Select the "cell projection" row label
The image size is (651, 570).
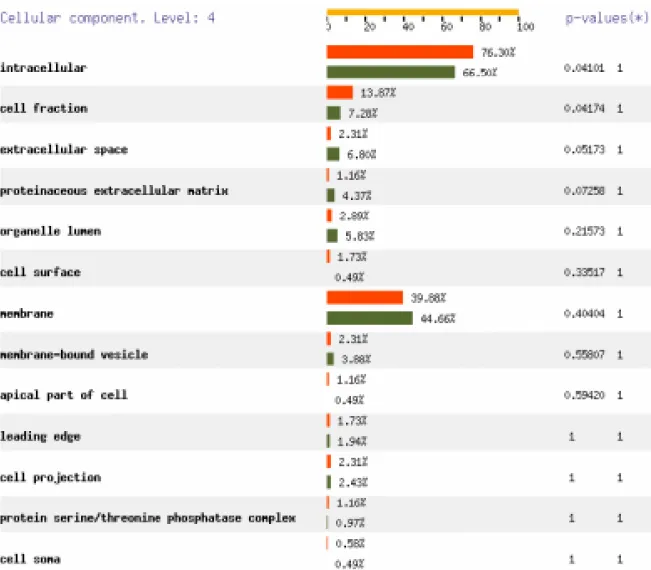[x=50, y=477]
